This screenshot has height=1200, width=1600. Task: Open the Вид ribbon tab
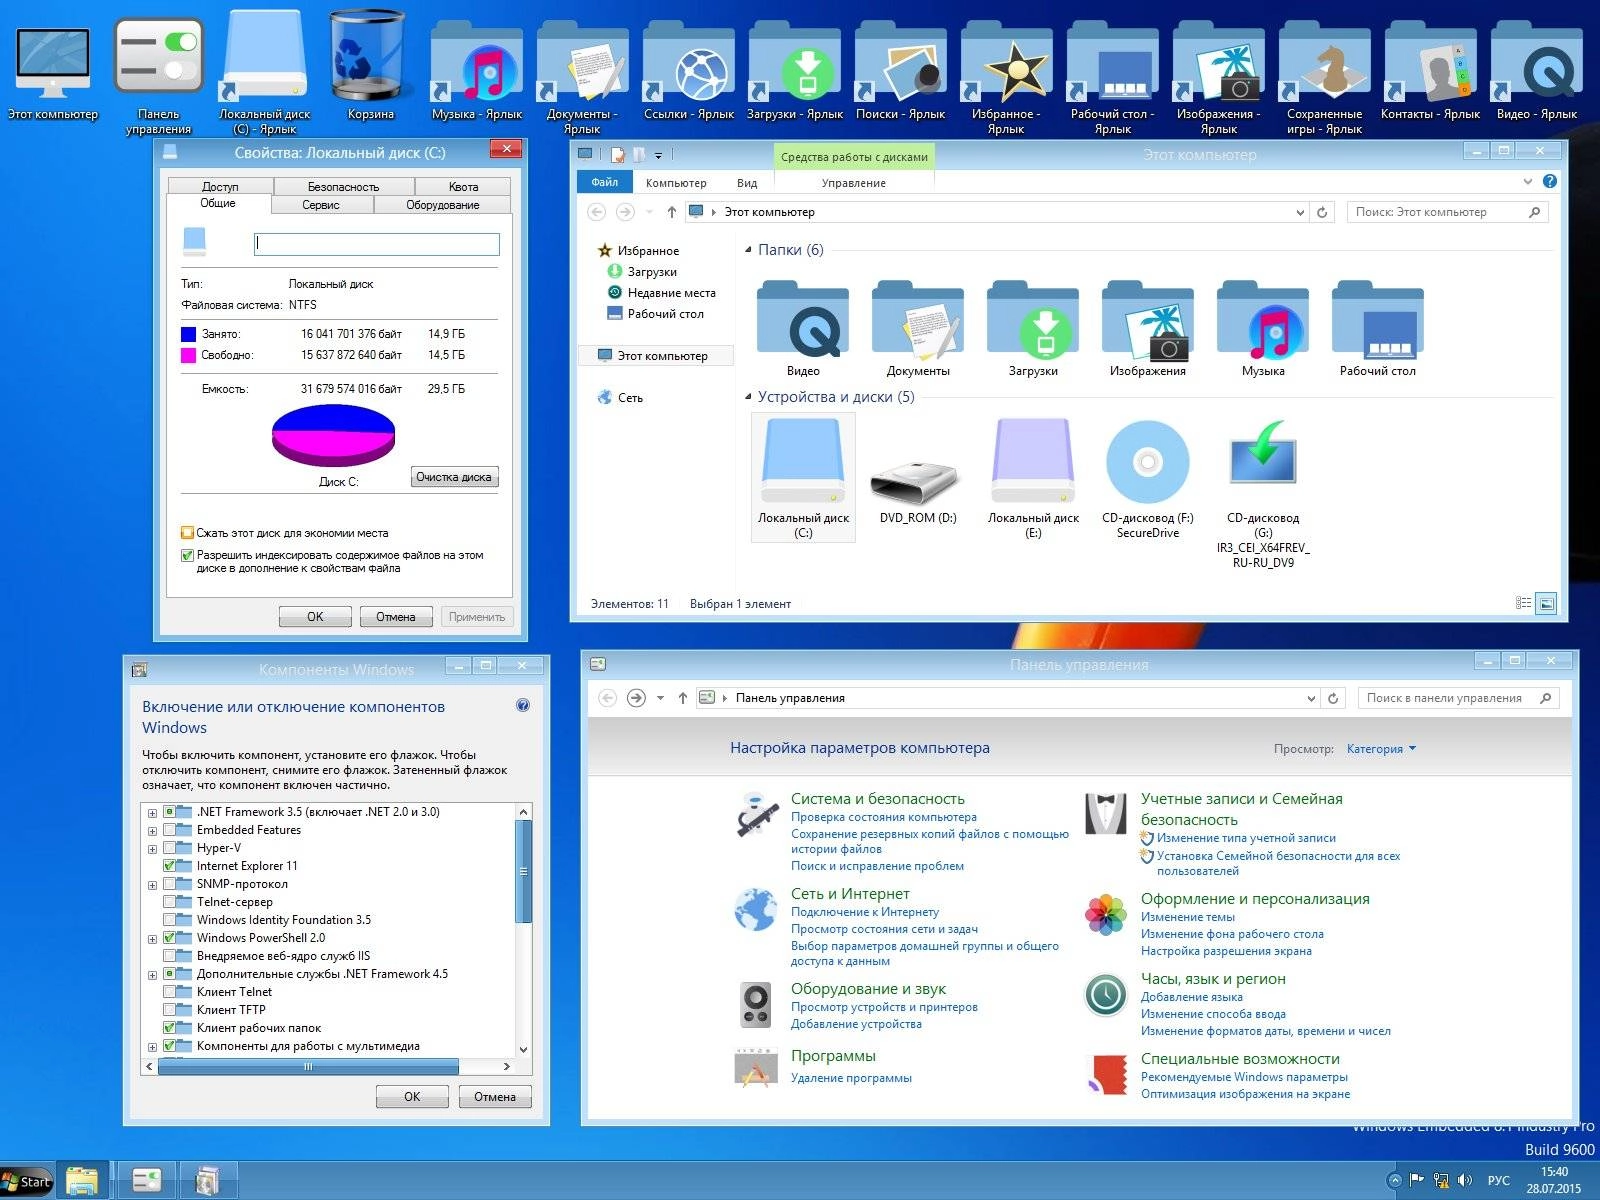[747, 183]
